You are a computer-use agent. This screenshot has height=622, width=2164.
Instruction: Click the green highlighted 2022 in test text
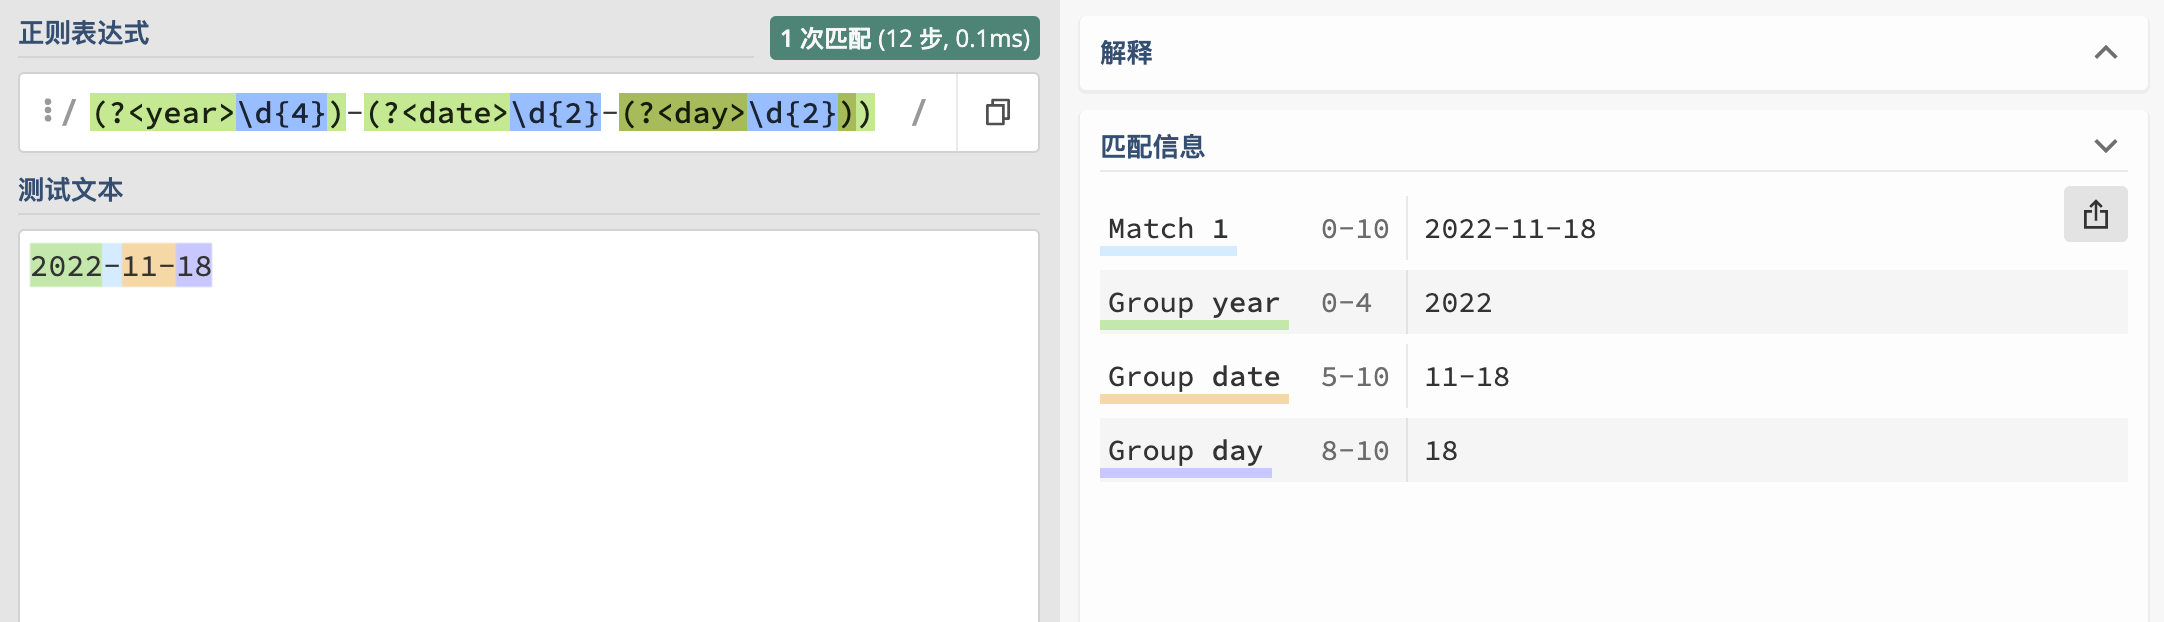[x=66, y=266]
